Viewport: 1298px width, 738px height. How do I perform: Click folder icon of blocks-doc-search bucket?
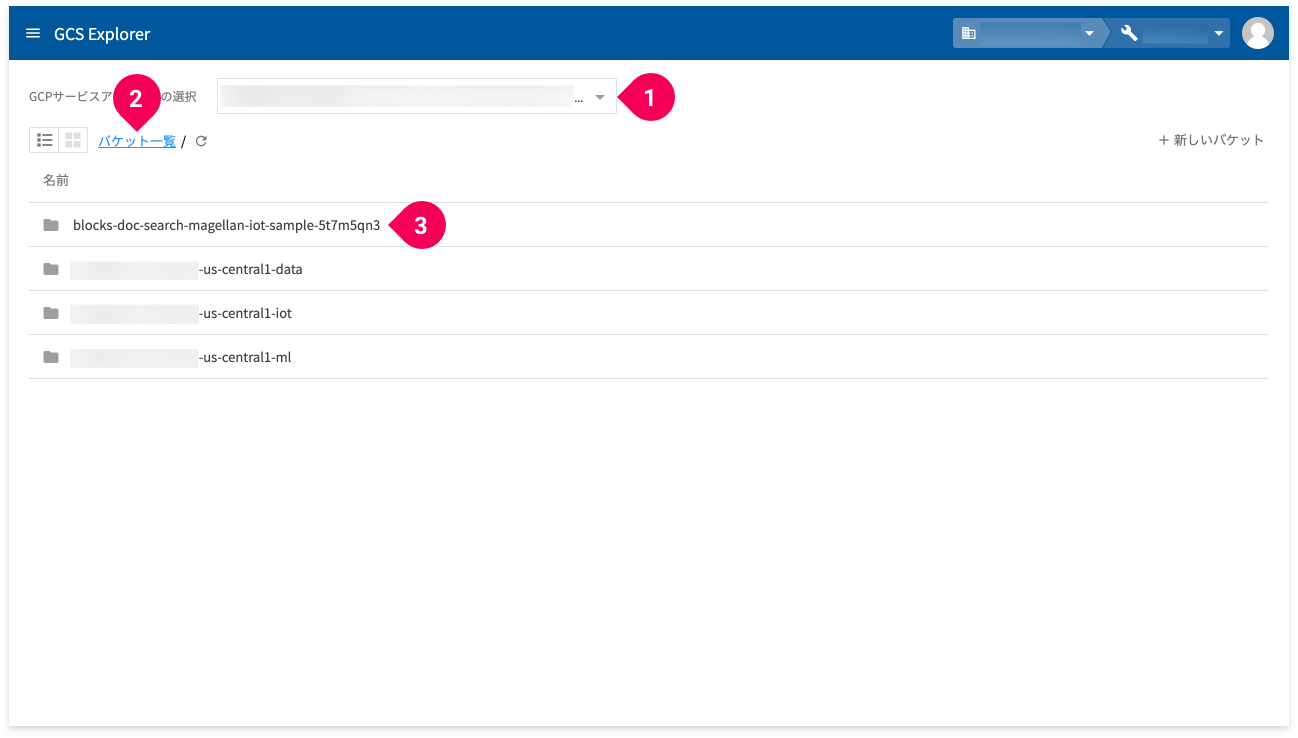click(x=51, y=225)
